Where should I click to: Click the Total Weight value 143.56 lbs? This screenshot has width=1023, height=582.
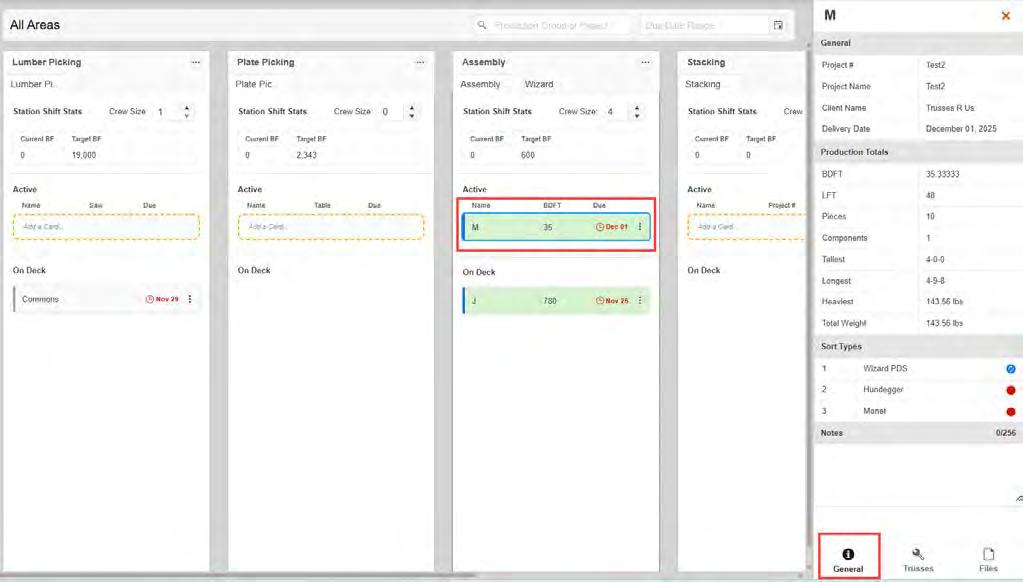943,323
